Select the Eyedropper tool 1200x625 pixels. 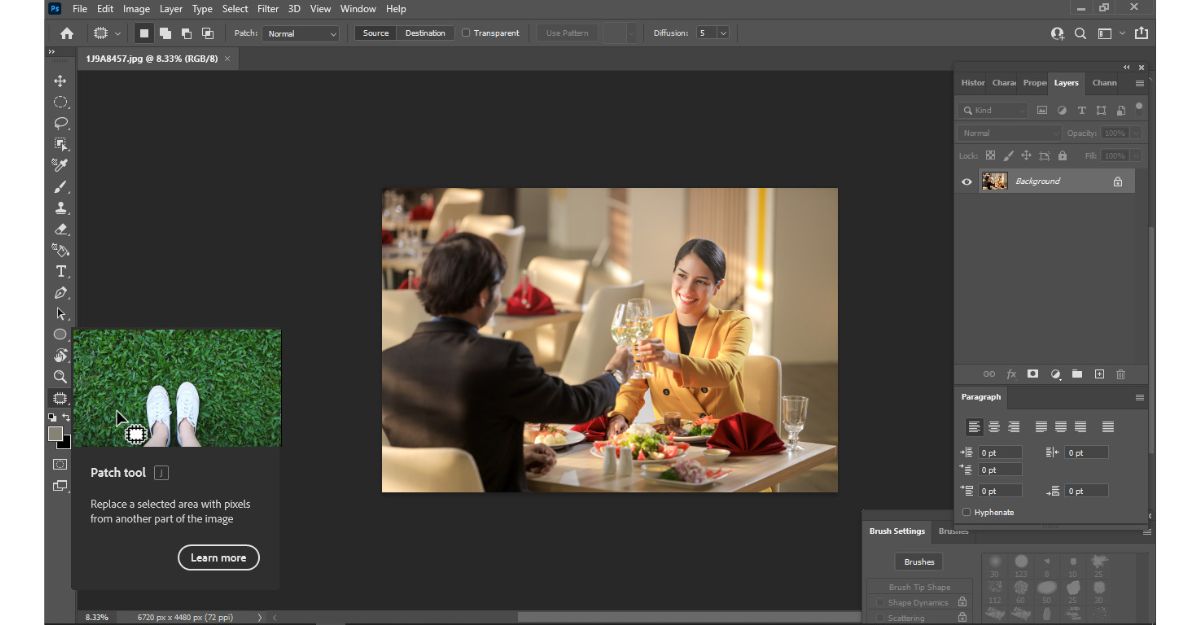tap(60, 165)
